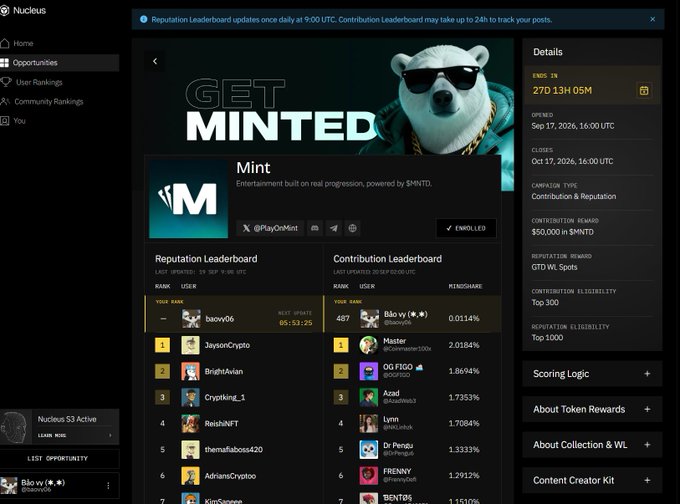The image size is (680, 504).
Task: Click the Opportunities grid icon
Action: coord(4,62)
